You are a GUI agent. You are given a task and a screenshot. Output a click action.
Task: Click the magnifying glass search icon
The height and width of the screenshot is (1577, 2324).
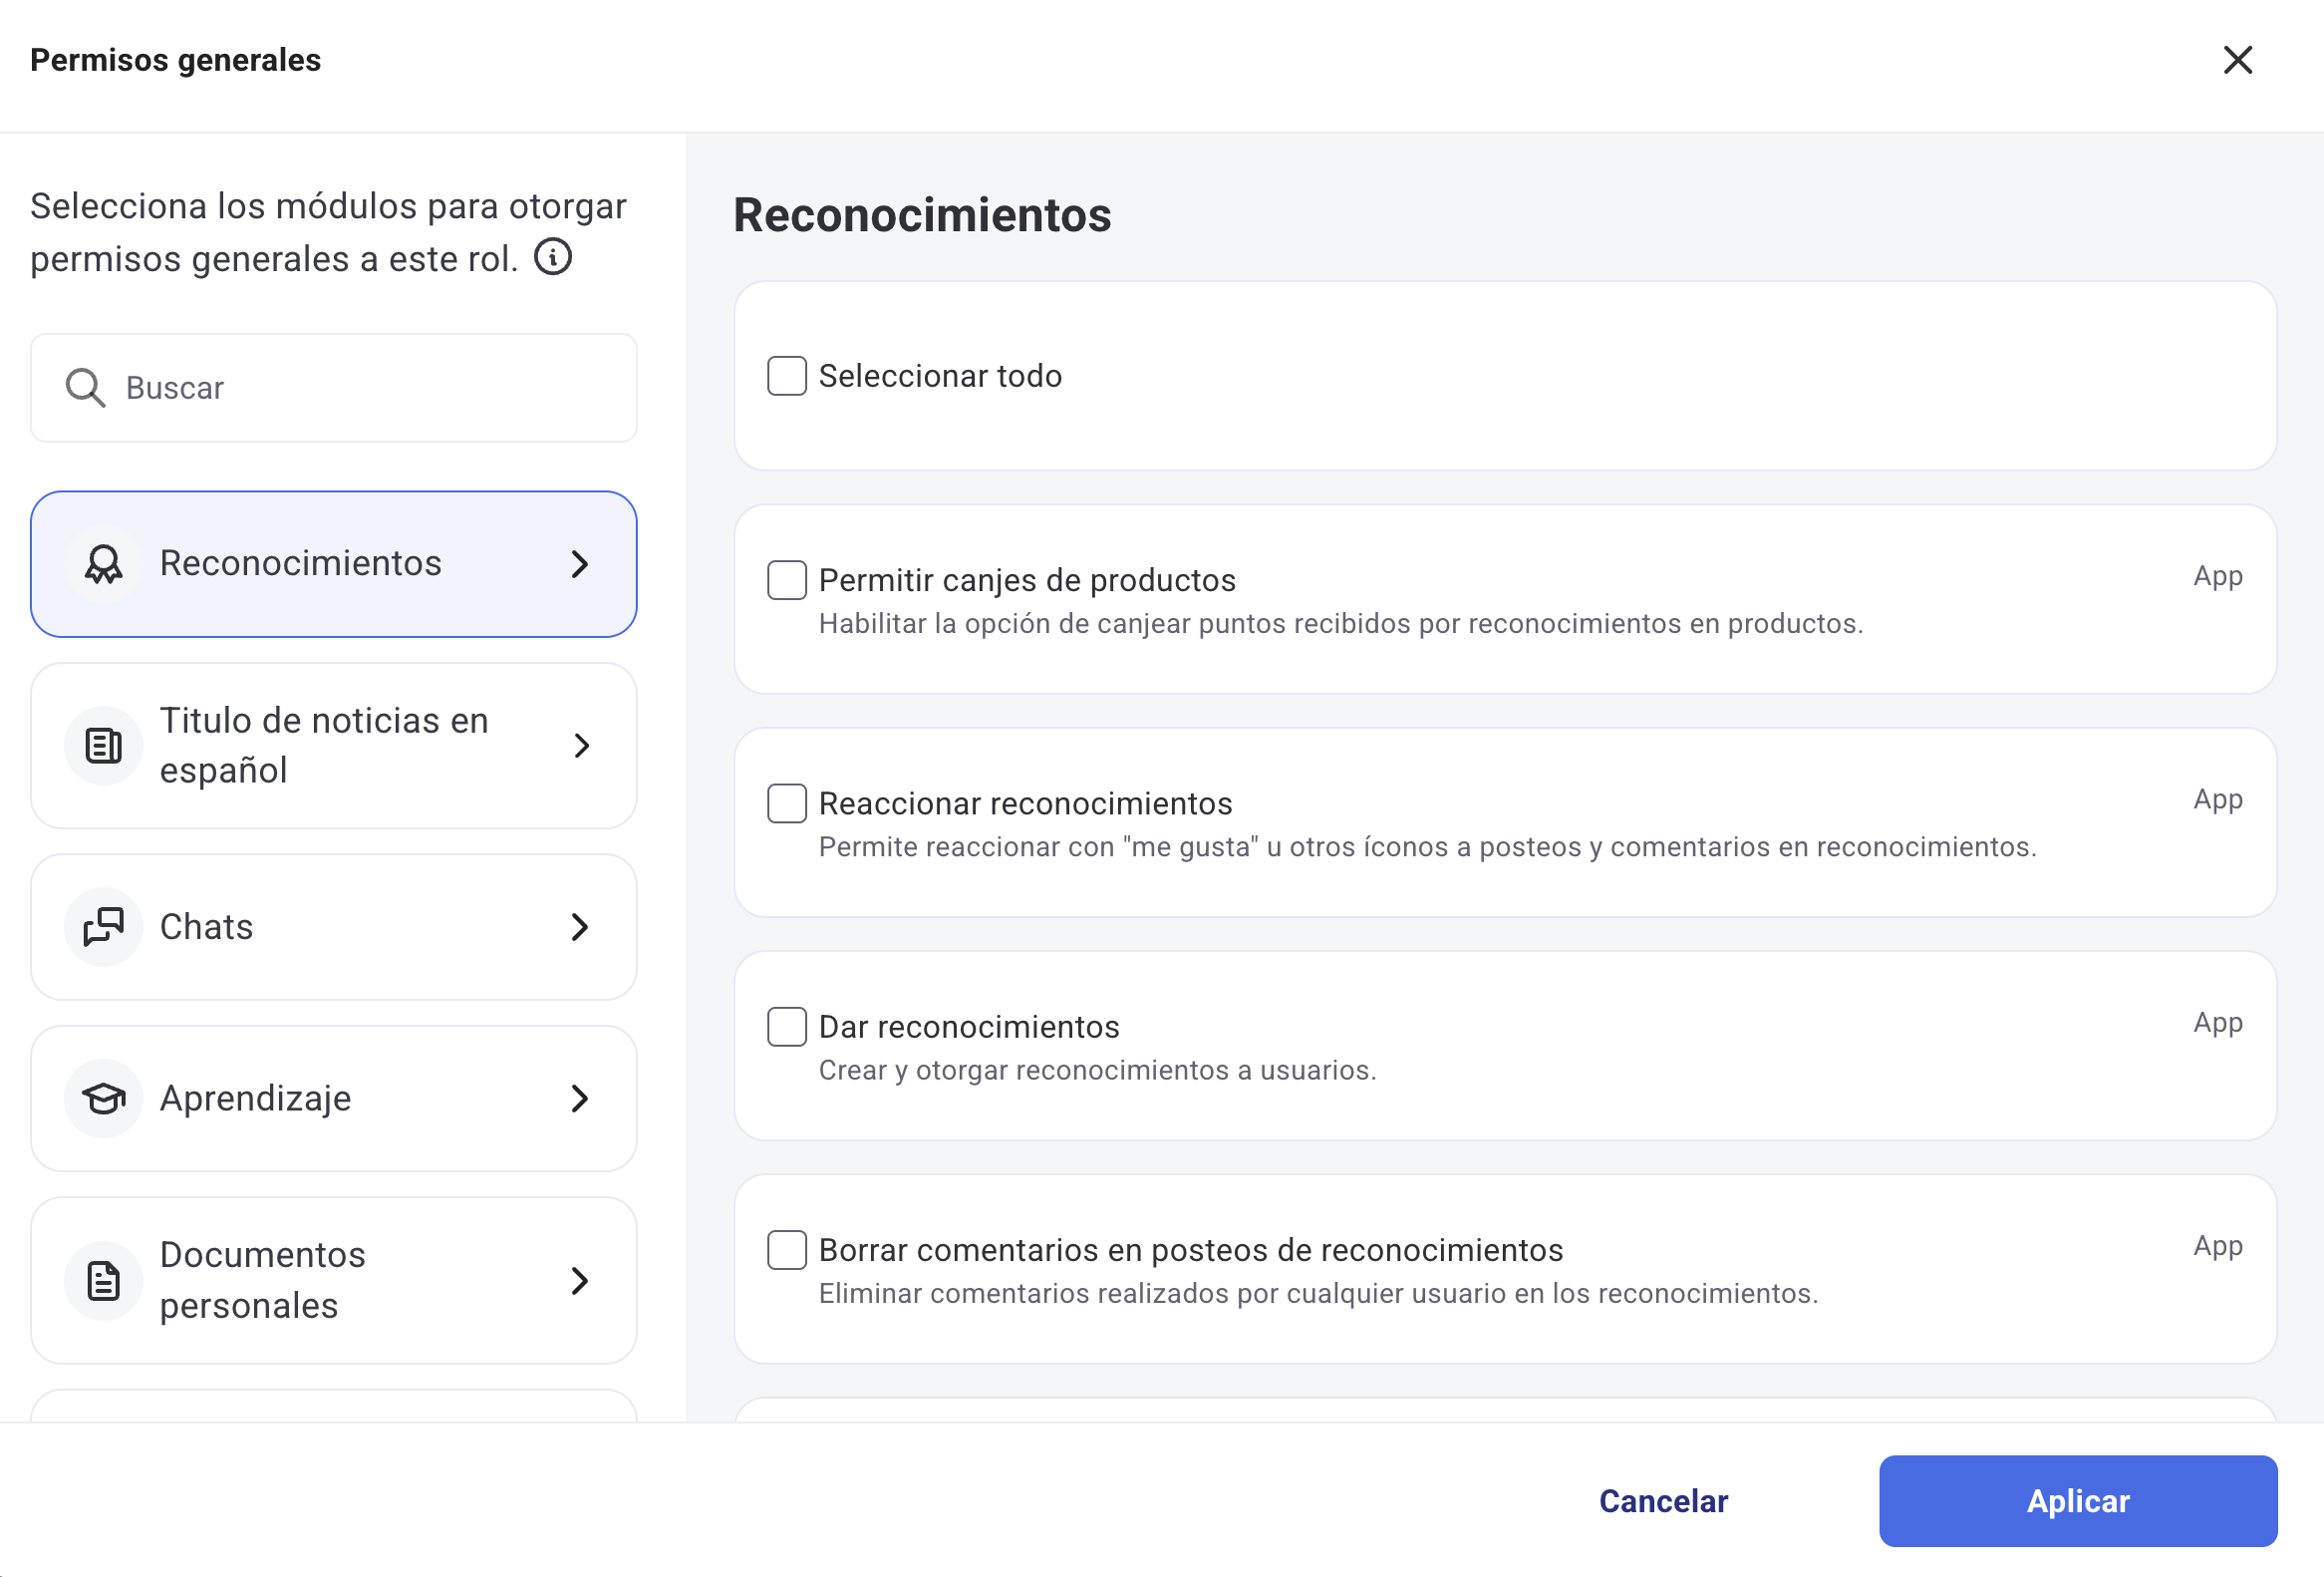coord(85,388)
